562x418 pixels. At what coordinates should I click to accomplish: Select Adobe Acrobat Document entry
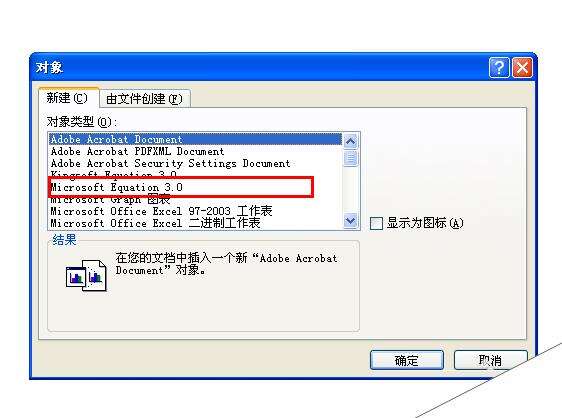coord(195,139)
